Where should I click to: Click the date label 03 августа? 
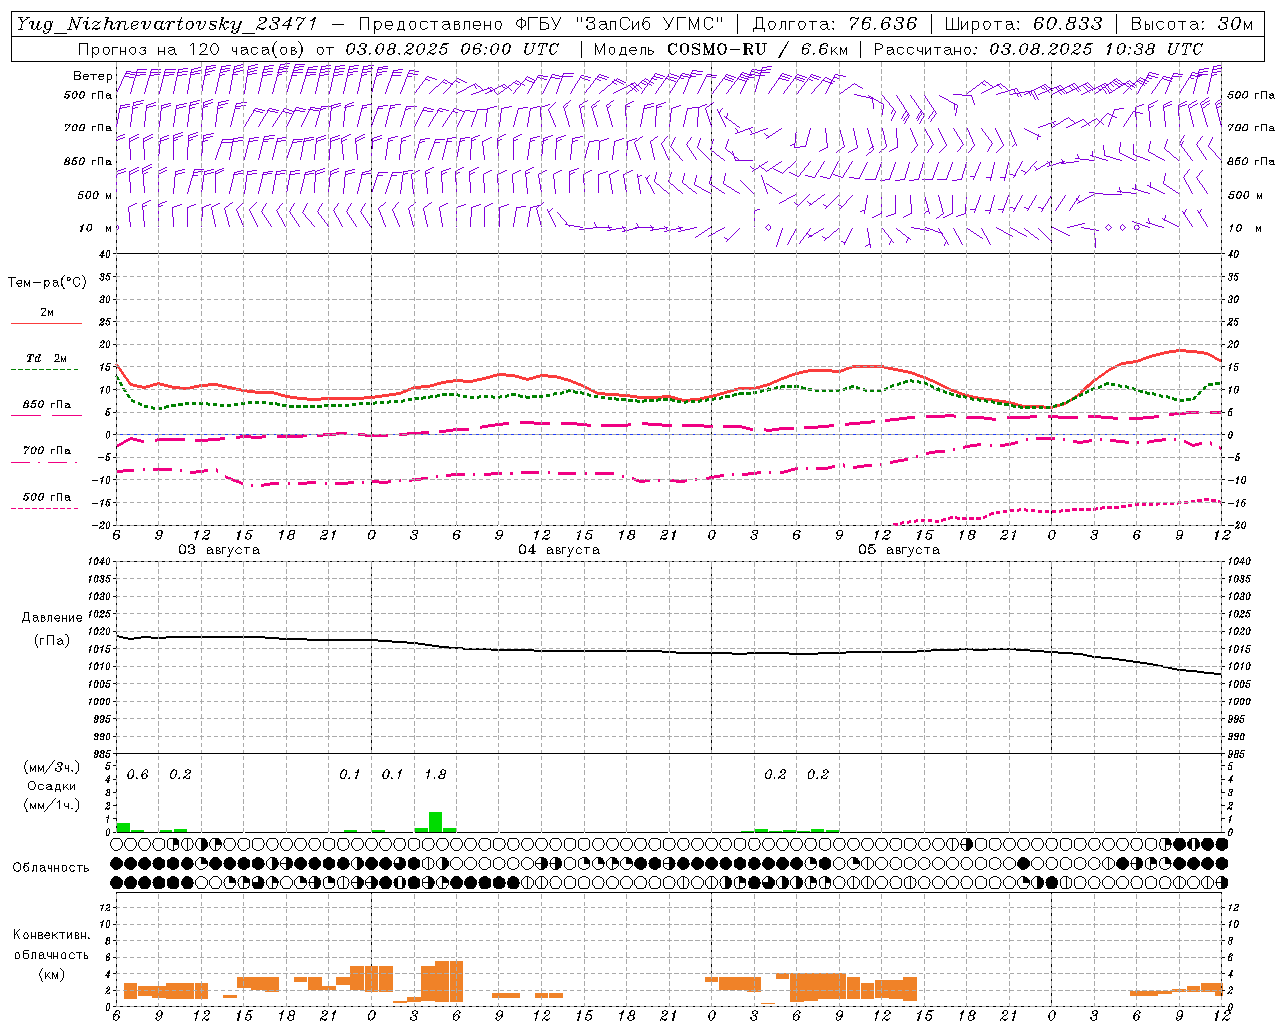click(x=219, y=550)
